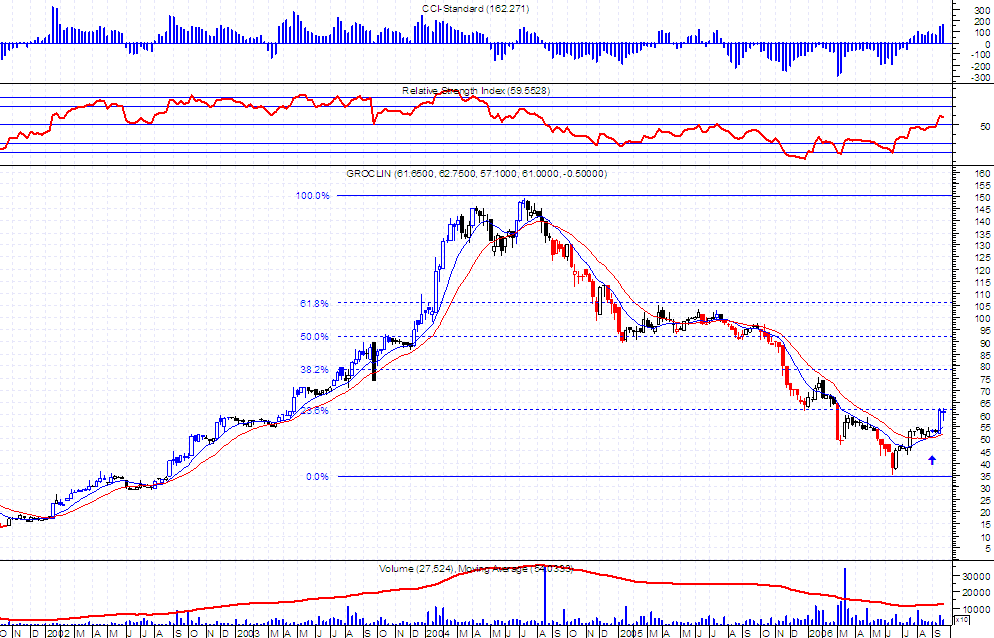The width and height of the screenshot is (994, 638).
Task: Click the GROCLIN price chart title
Action: (x=477, y=174)
